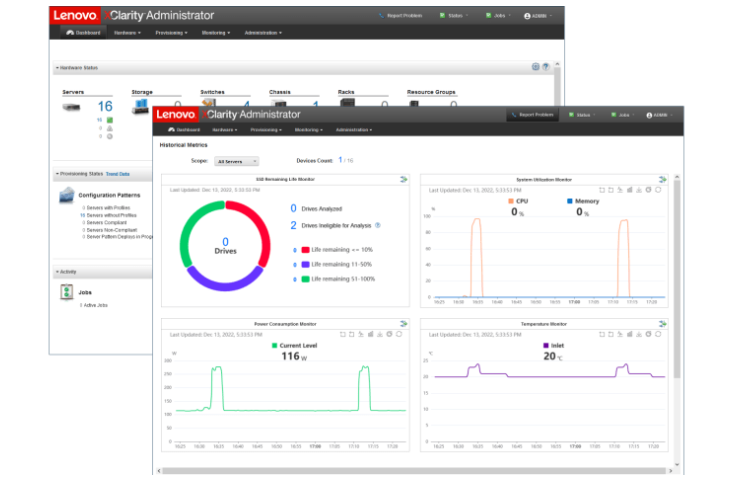The height and width of the screenshot is (484, 738).
Task: Click the 16 servers count link
Action: click(x=105, y=106)
